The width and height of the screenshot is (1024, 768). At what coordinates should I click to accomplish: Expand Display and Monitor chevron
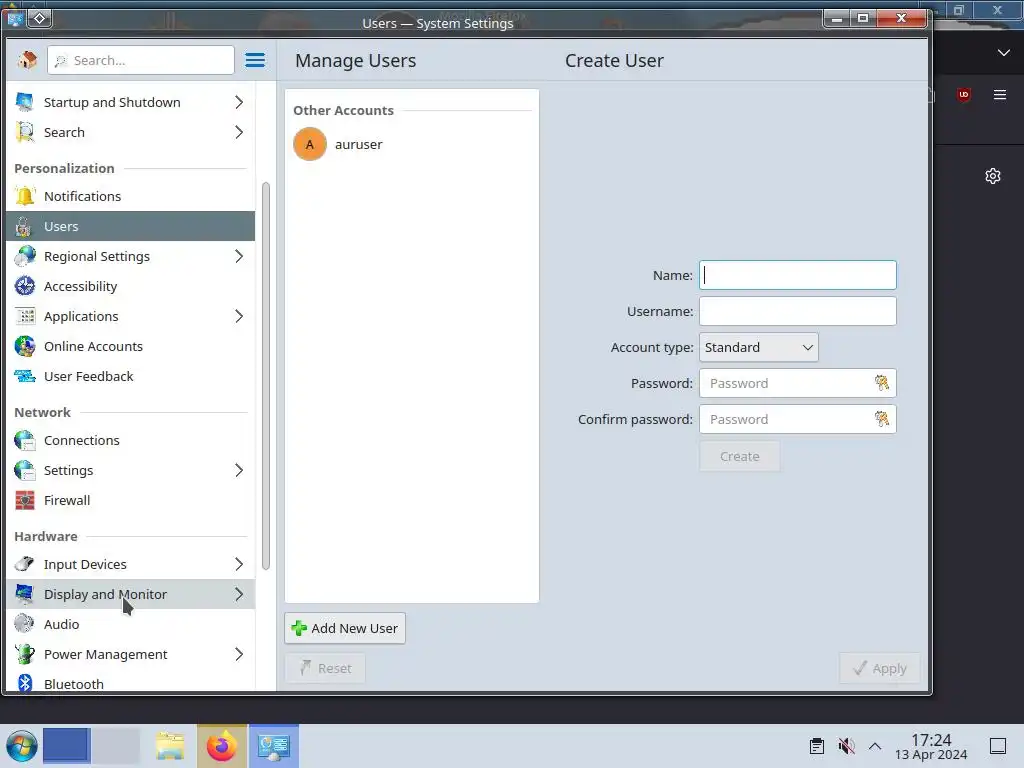click(x=239, y=594)
